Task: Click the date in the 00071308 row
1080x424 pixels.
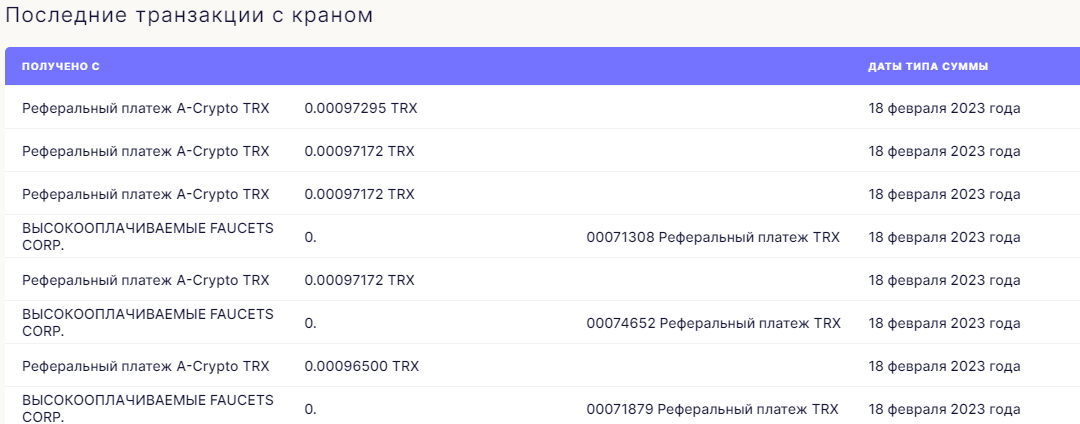Action: 944,237
